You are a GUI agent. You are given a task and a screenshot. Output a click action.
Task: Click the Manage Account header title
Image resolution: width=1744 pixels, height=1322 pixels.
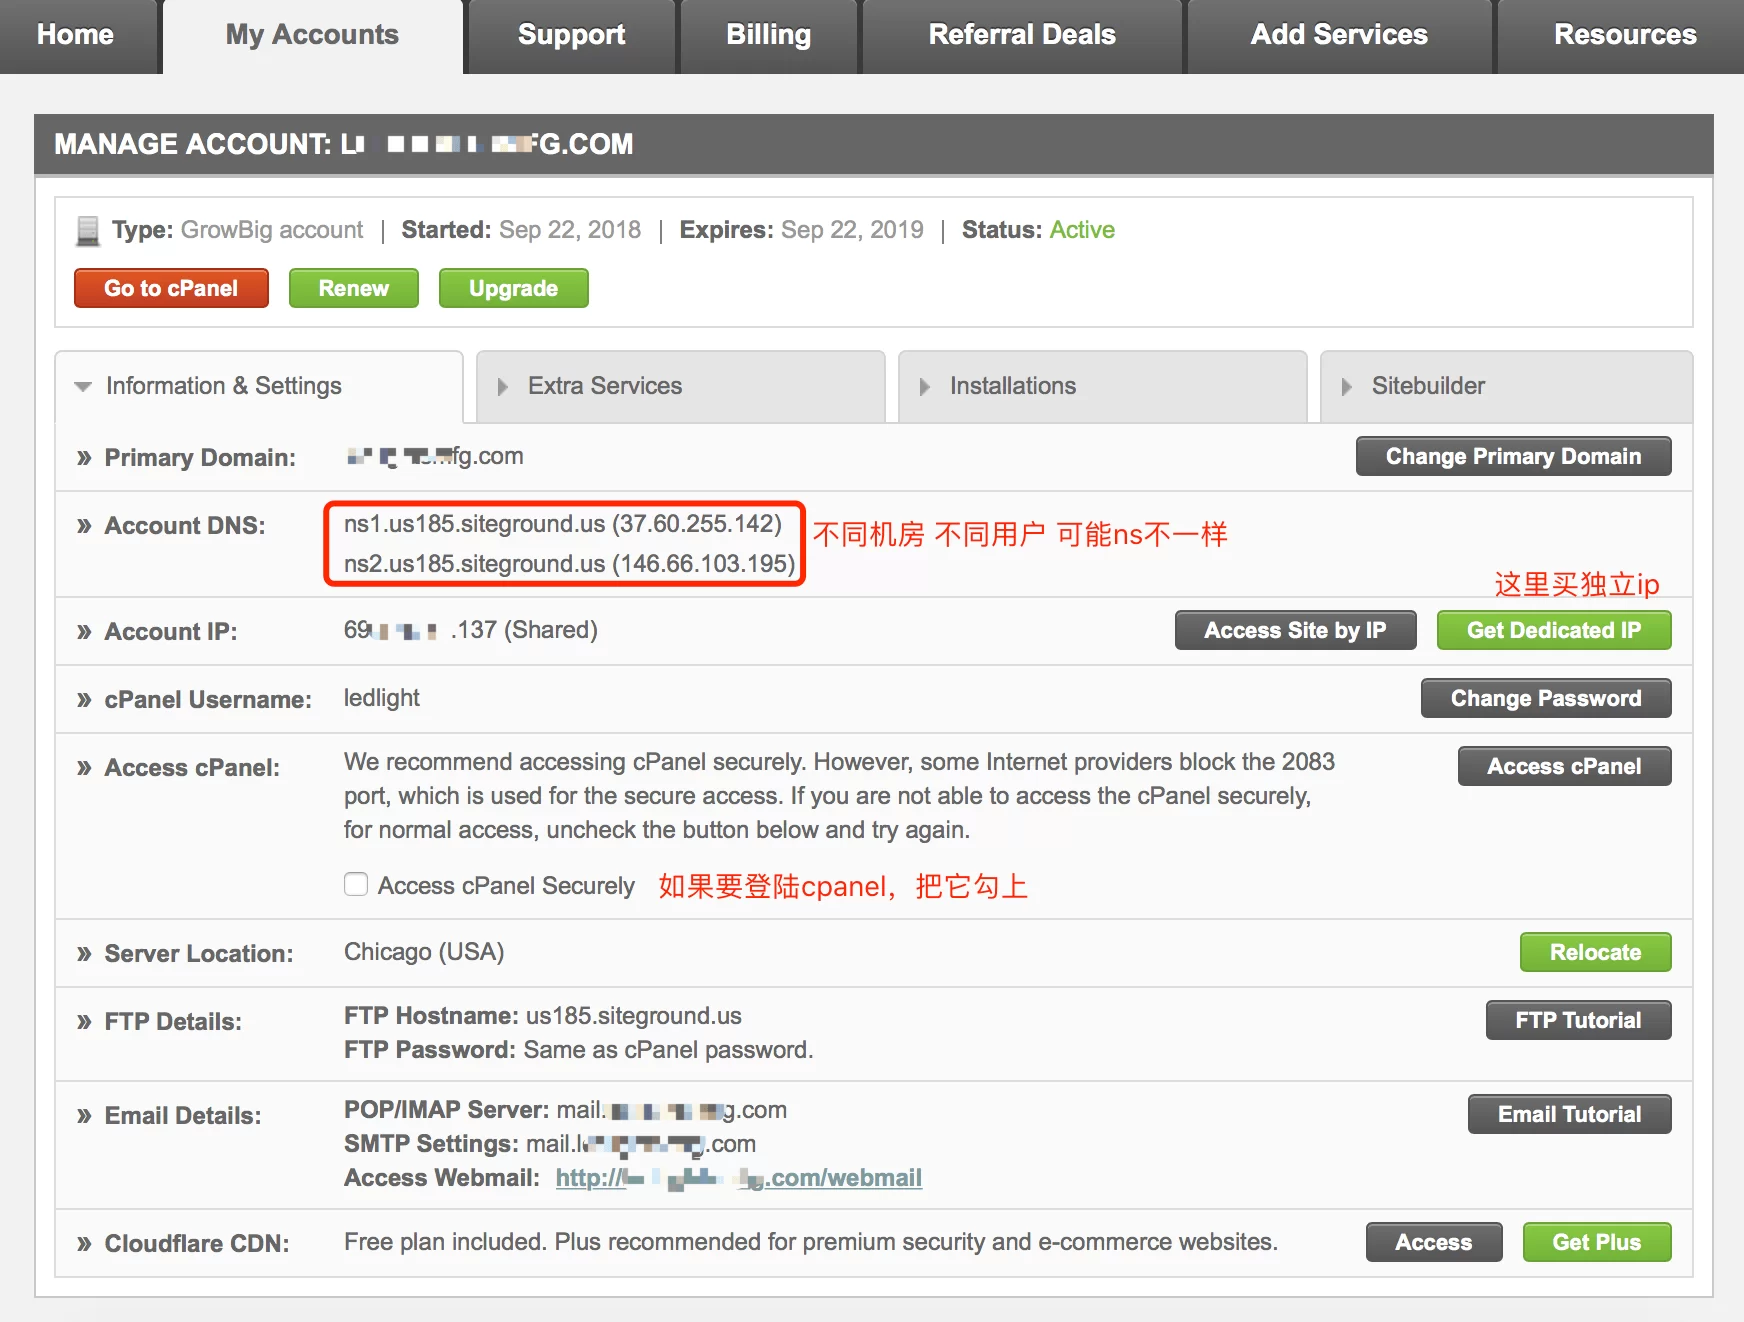(x=344, y=144)
